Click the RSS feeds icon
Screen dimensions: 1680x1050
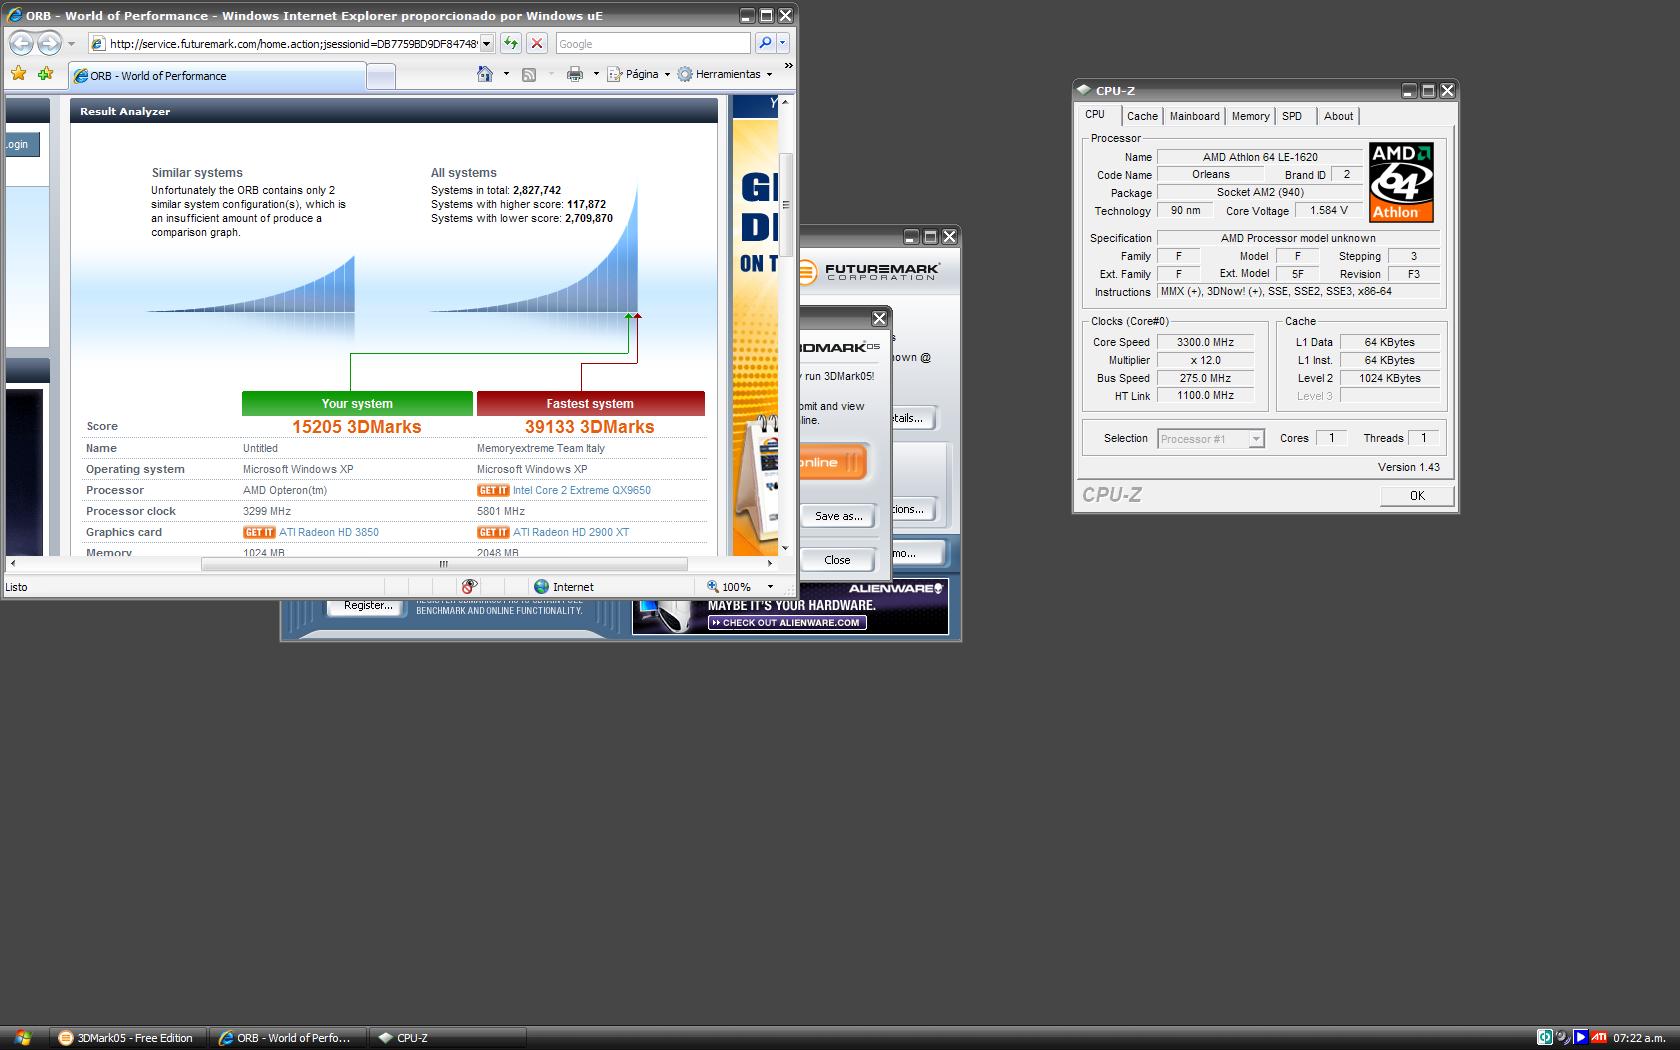pos(529,74)
